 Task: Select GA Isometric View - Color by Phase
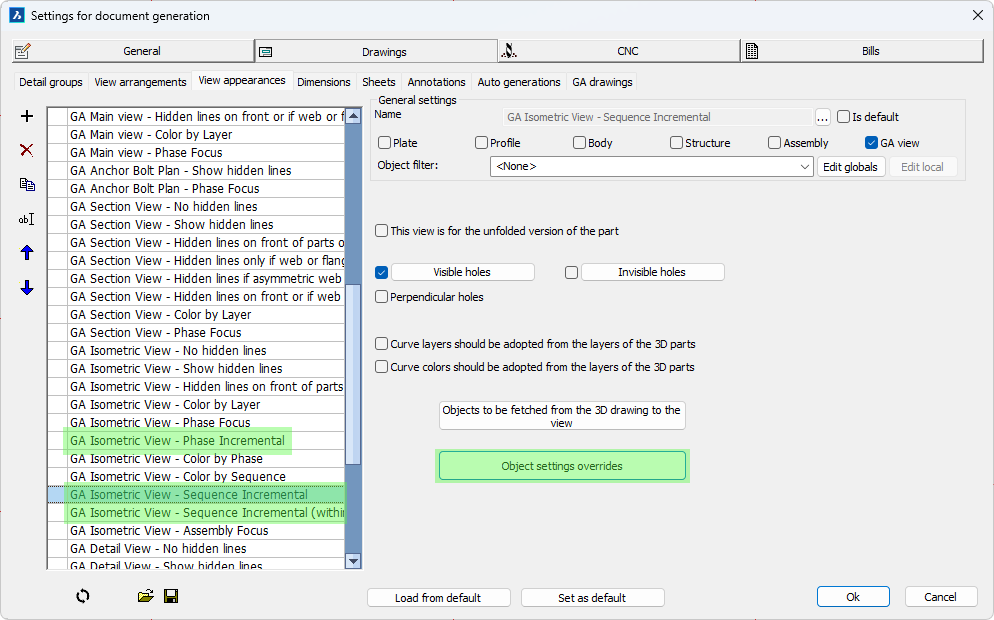click(166, 459)
